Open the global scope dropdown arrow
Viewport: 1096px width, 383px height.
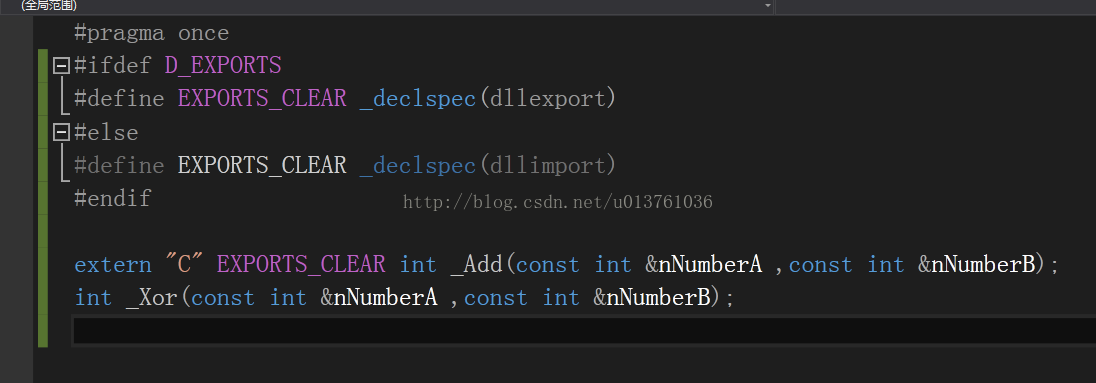[767, 6]
